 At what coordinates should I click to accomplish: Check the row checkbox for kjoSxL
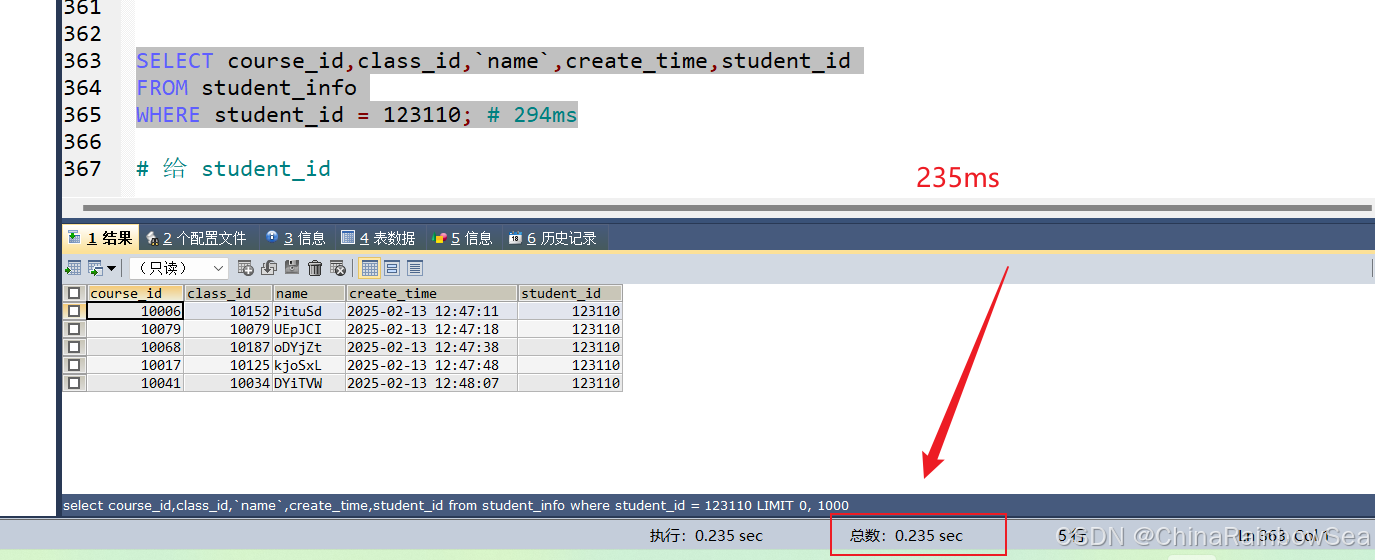(74, 365)
